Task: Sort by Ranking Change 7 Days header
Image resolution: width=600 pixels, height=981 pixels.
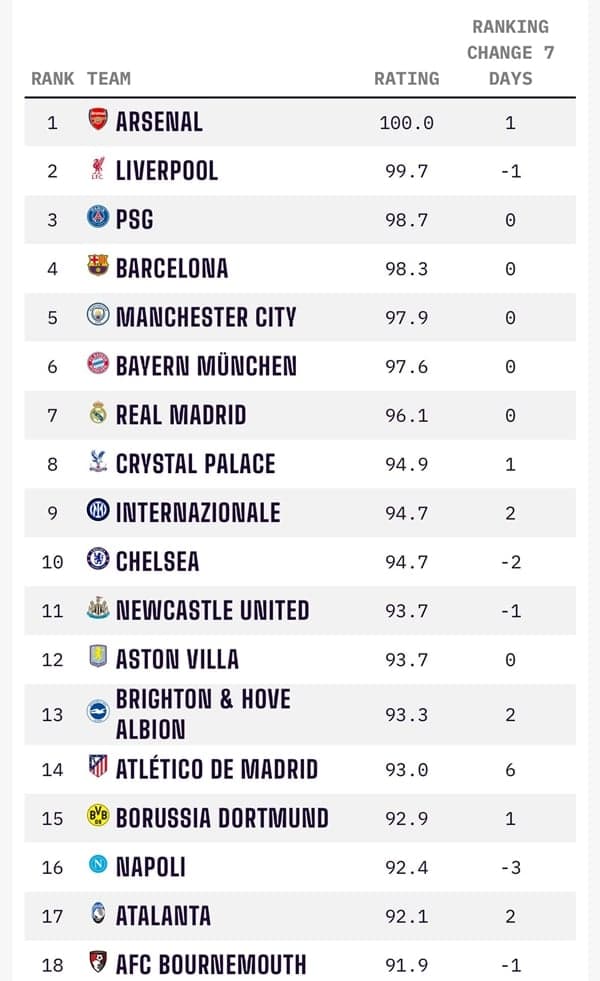Action: 510,53
